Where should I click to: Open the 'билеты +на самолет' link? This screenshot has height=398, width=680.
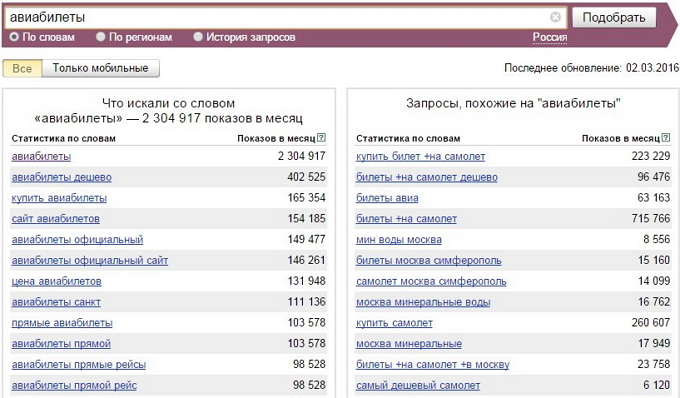406,219
